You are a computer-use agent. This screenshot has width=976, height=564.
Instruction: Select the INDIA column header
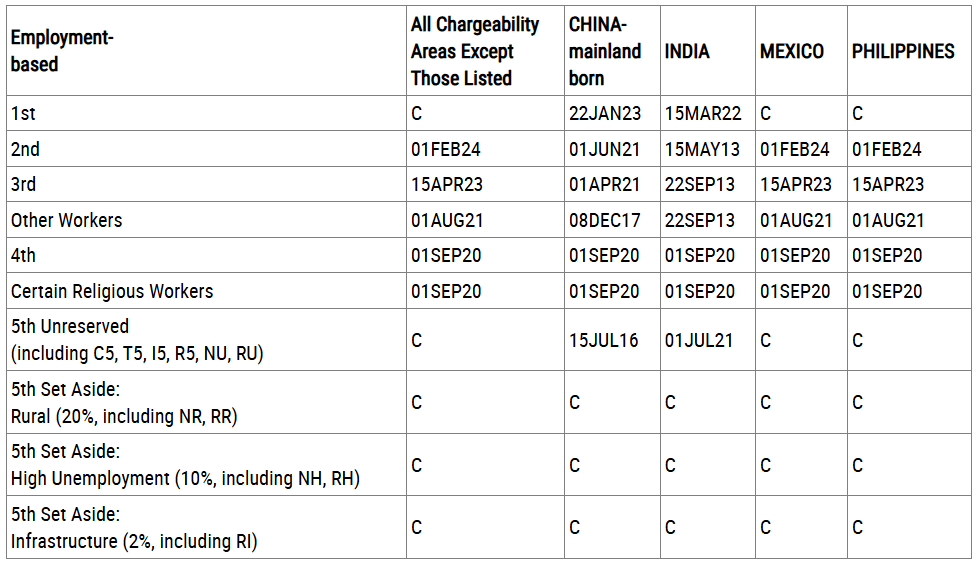(x=687, y=51)
